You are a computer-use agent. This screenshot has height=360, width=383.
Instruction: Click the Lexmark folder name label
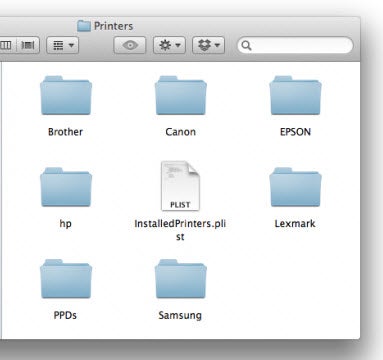pyautogui.click(x=295, y=223)
